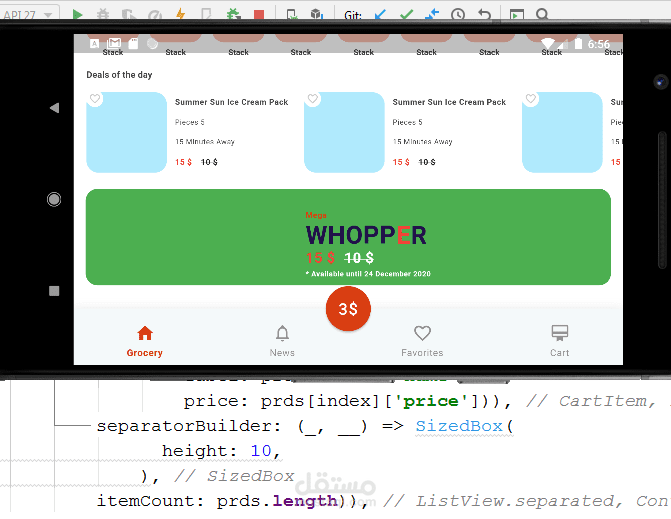Select the Grocery tab
Image resolution: width=671 pixels, height=519 pixels.
tap(145, 341)
